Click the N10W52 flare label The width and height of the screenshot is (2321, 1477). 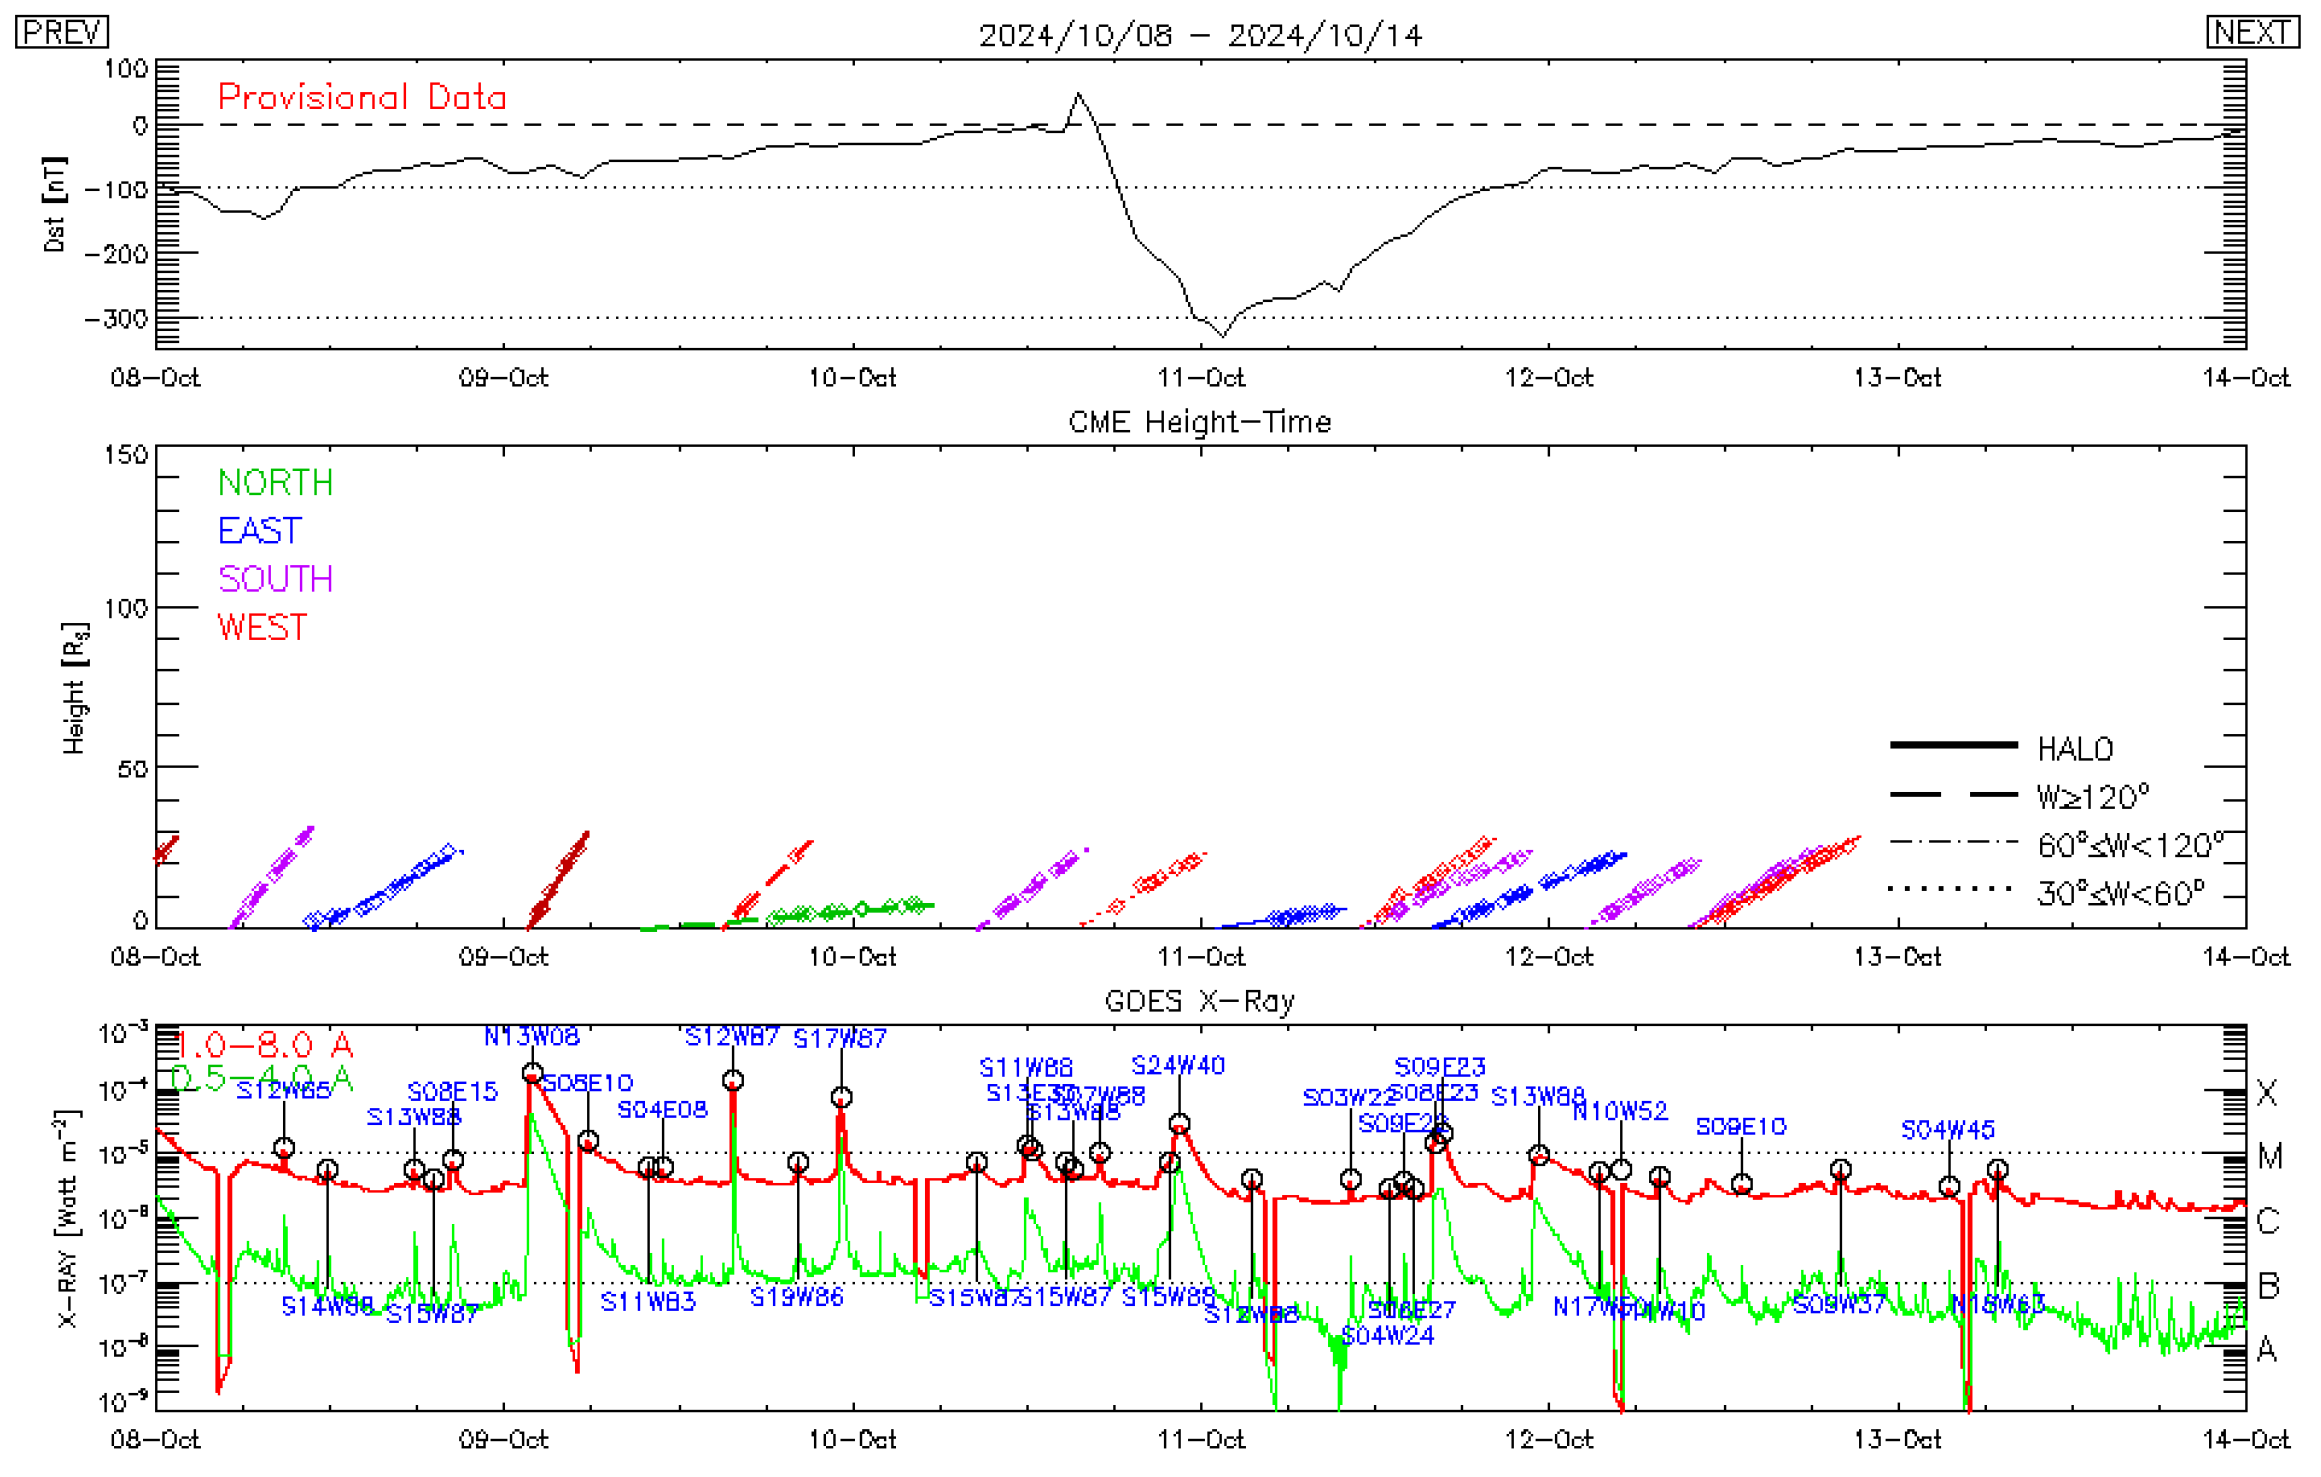(1620, 1112)
